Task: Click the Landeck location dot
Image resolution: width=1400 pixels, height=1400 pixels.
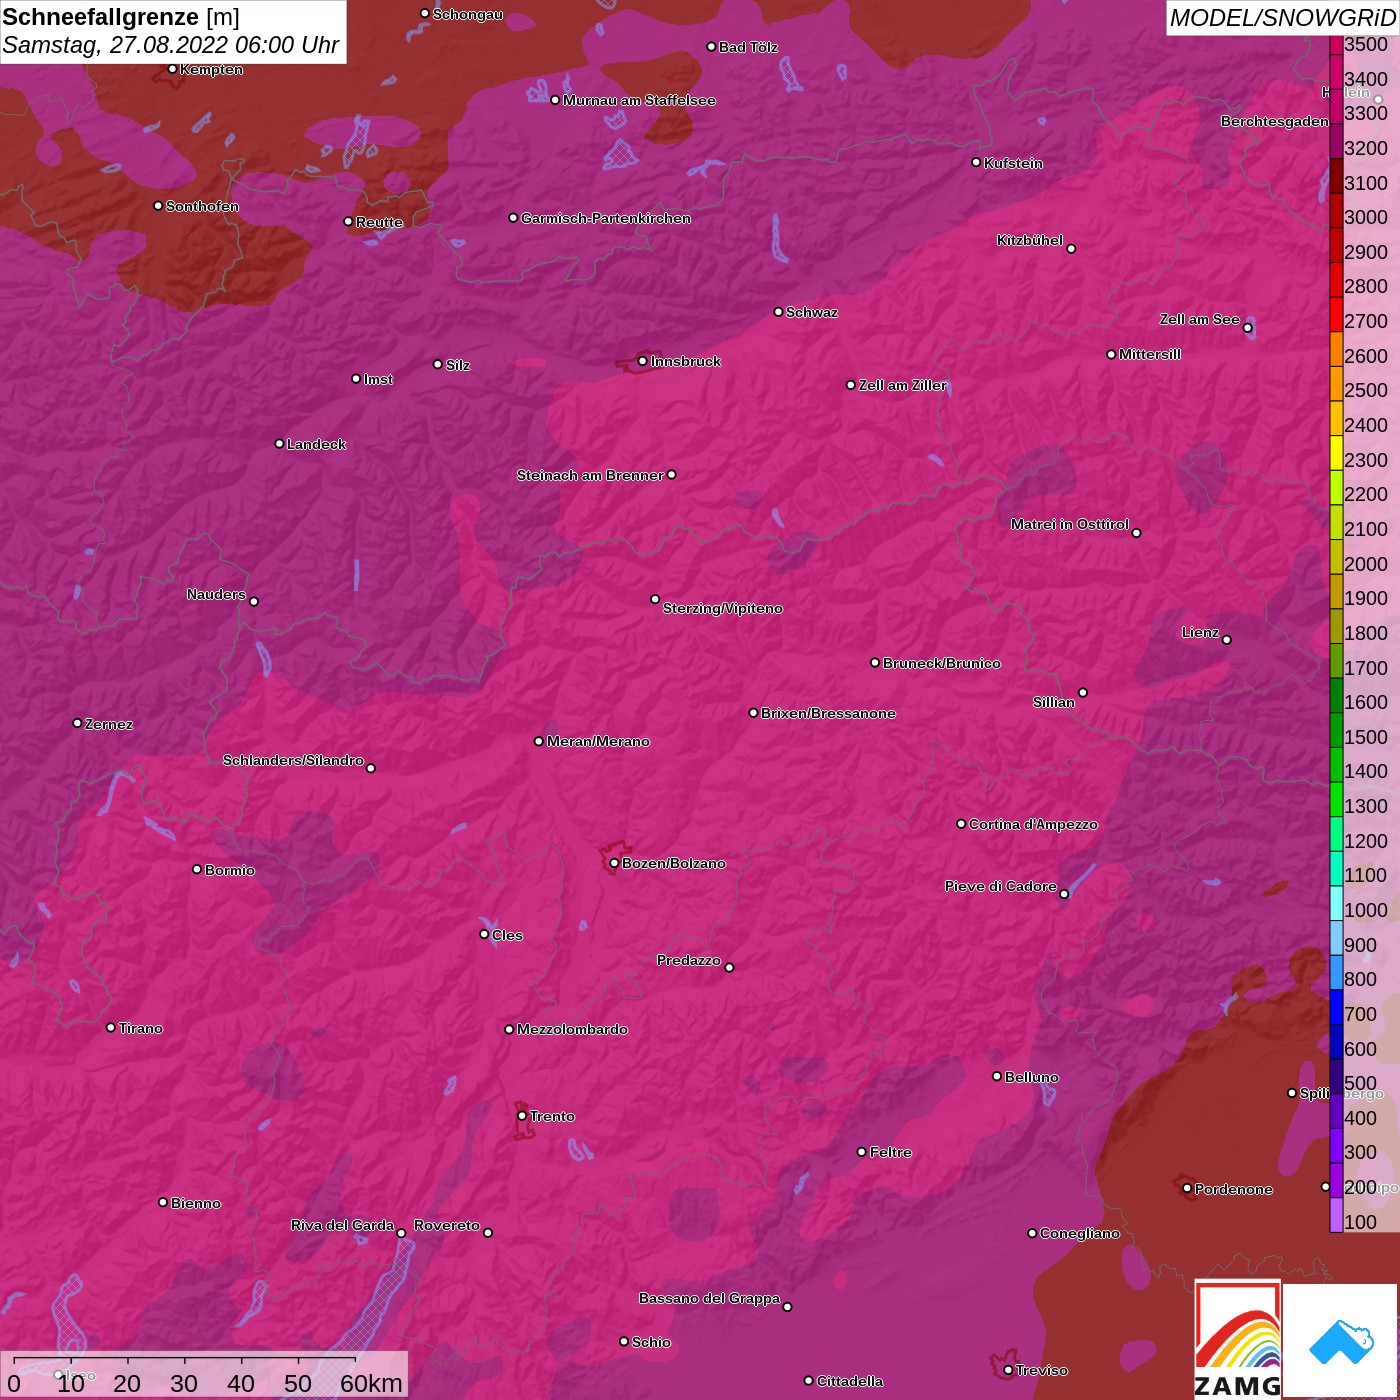Action: click(x=279, y=443)
